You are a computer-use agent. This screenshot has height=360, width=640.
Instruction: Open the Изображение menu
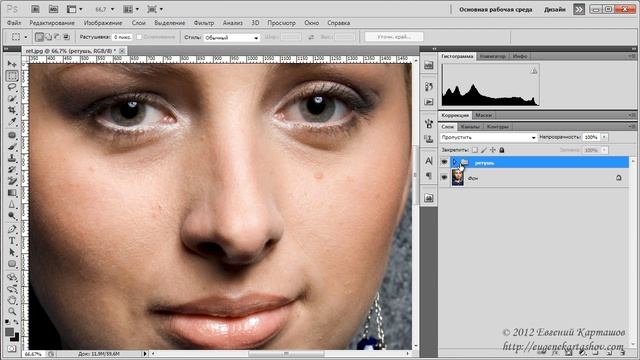click(x=103, y=23)
